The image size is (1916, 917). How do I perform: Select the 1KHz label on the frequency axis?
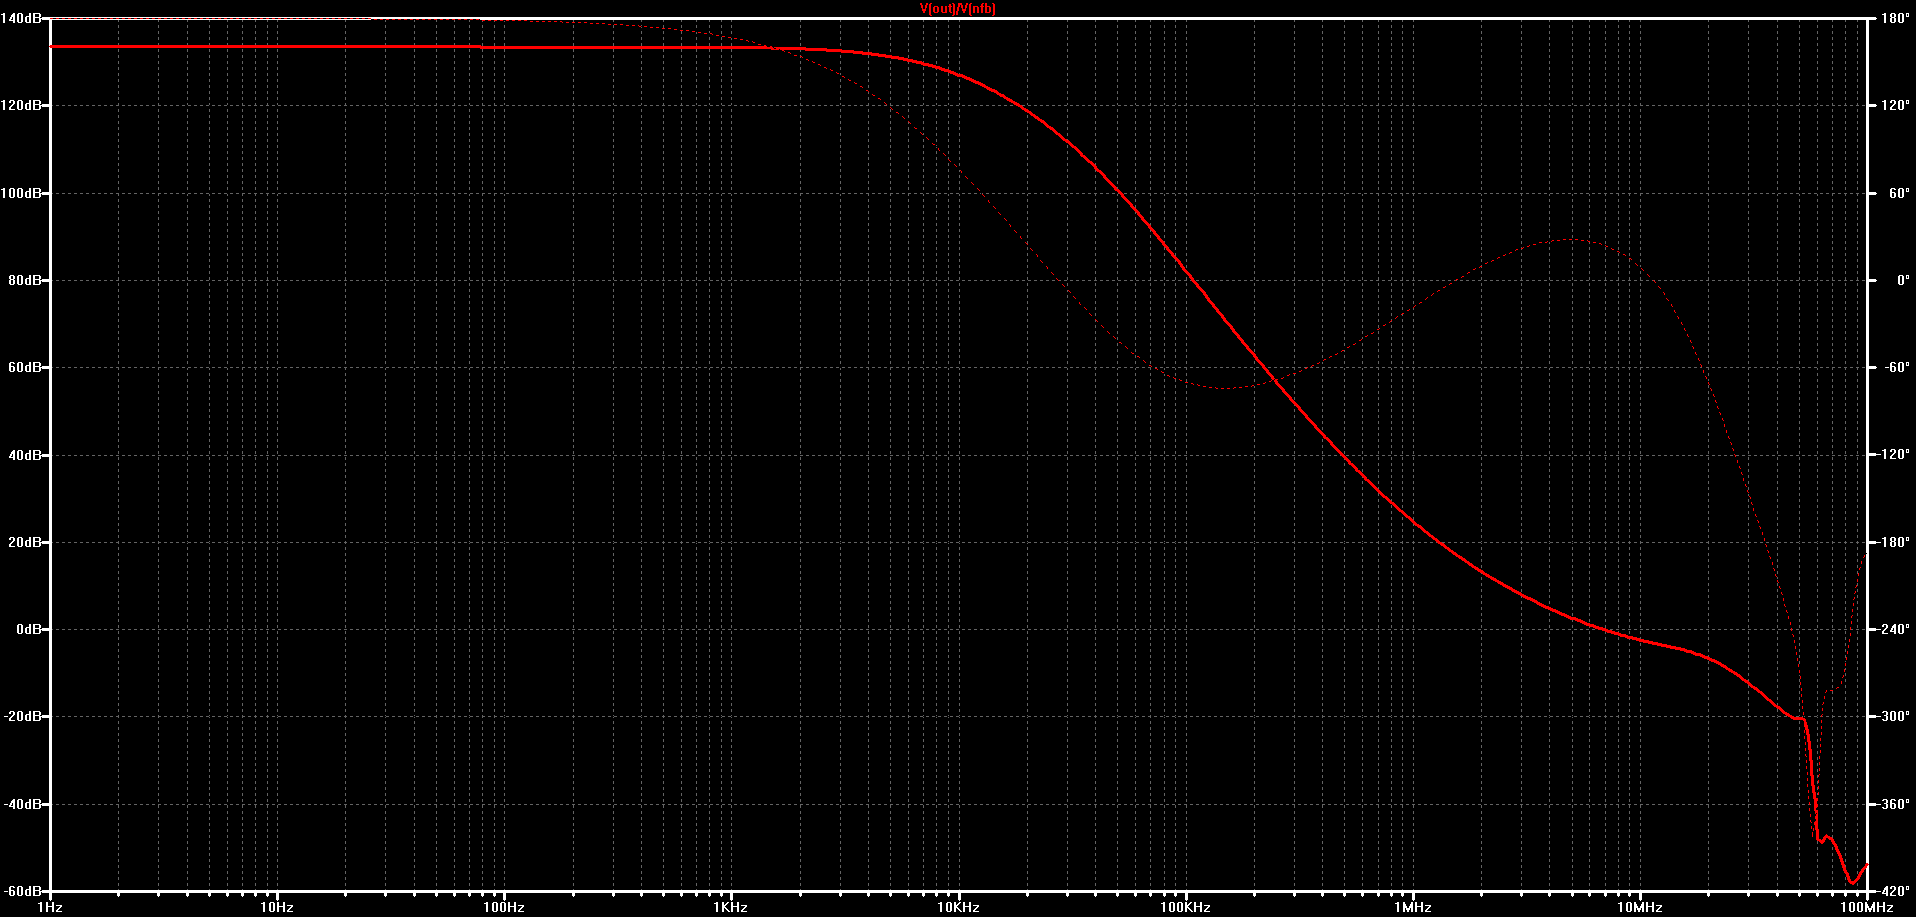coord(731,908)
